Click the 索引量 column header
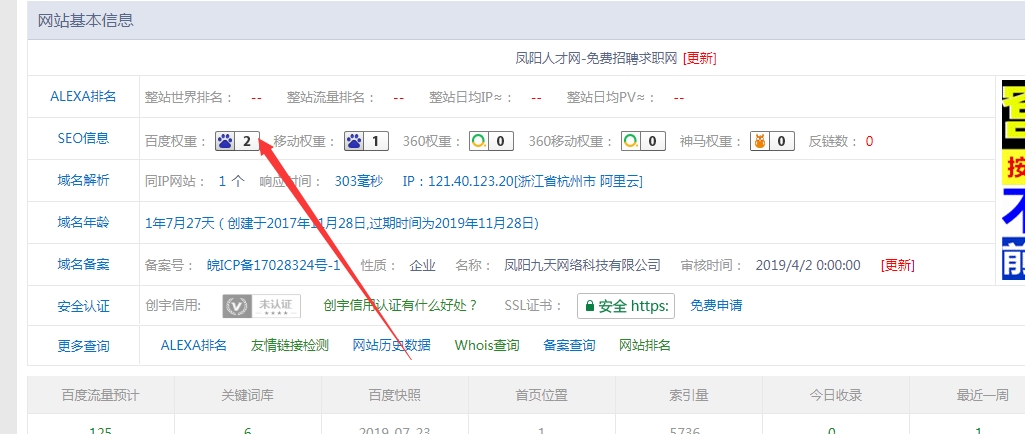This screenshot has width=1025, height=434. (x=689, y=395)
